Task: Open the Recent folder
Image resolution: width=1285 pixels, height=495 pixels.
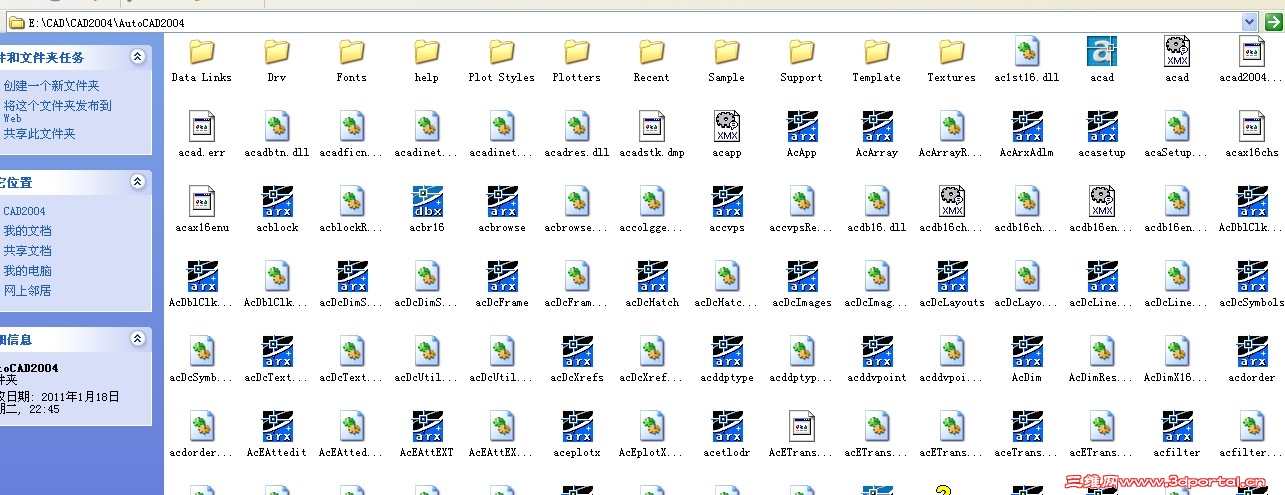Action: point(652,60)
